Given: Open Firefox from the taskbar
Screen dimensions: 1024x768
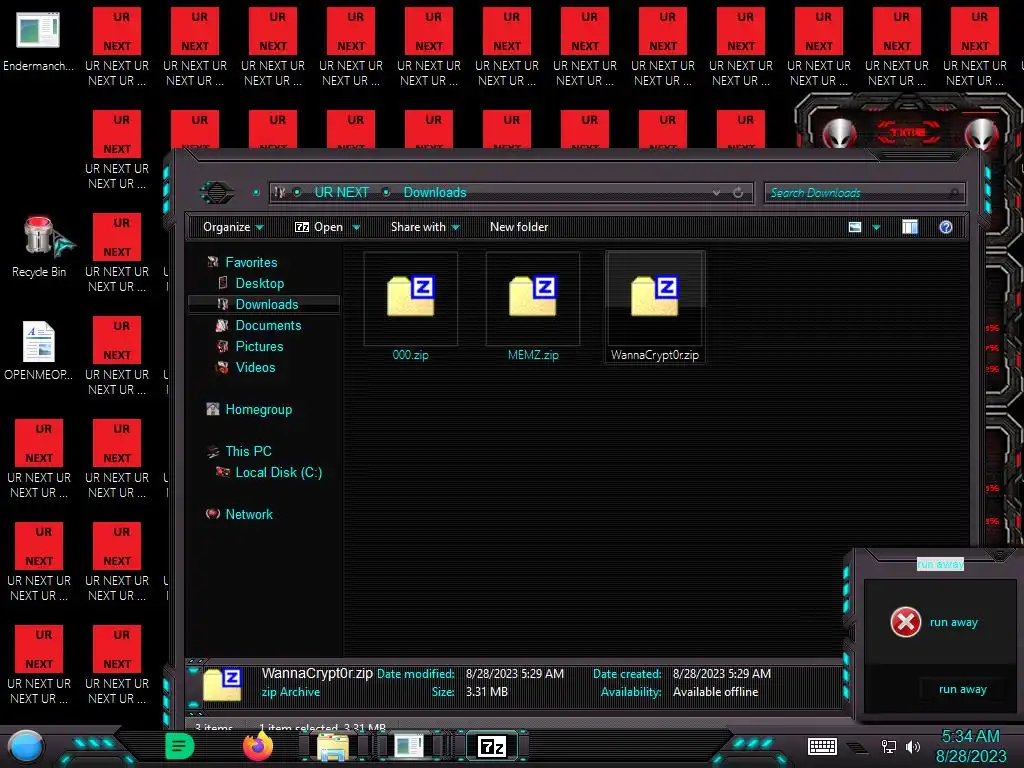Looking at the screenshot, I should (x=258, y=746).
